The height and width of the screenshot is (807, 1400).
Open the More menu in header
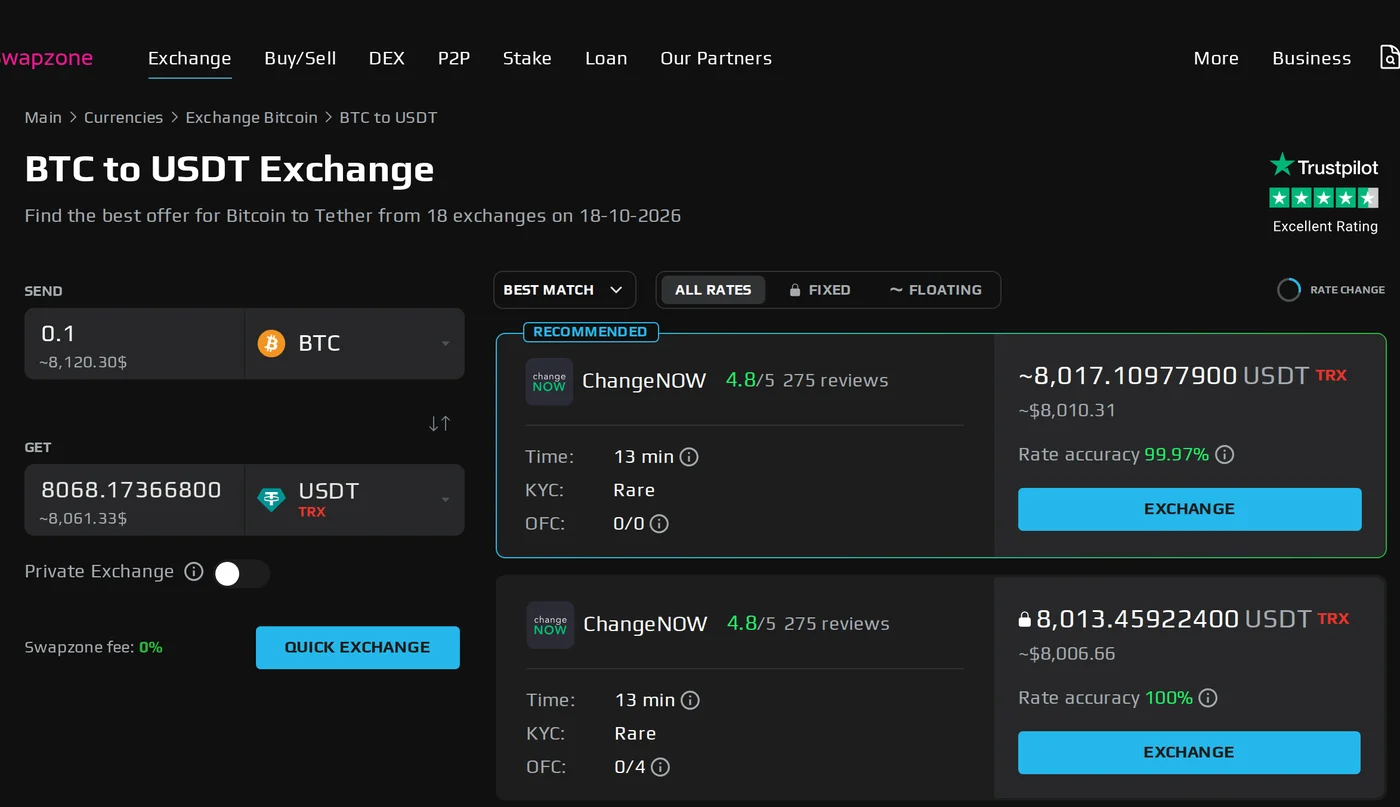tap(1216, 58)
